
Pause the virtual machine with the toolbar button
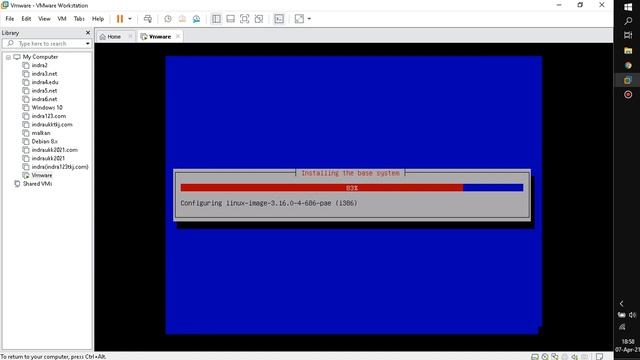pos(120,19)
